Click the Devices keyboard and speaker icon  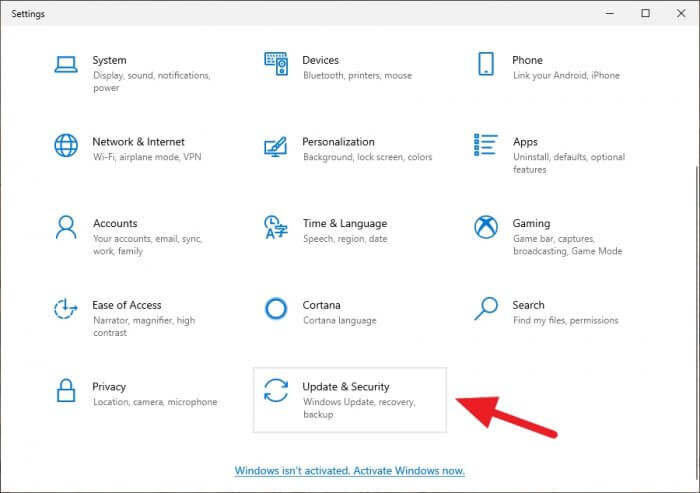point(276,64)
